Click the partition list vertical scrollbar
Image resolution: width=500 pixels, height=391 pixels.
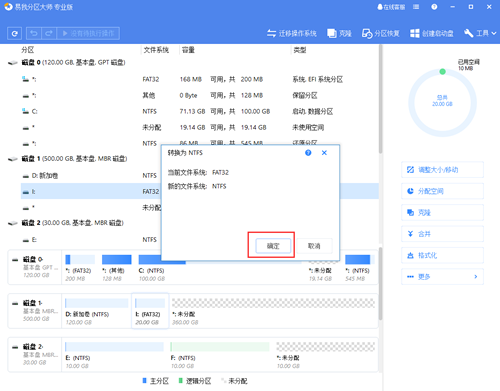coord(380,99)
